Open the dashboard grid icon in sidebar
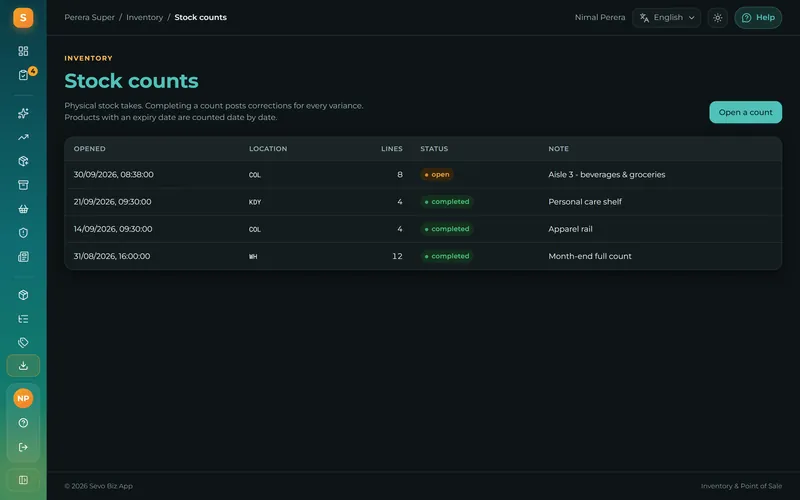800x500 pixels. tap(23, 51)
